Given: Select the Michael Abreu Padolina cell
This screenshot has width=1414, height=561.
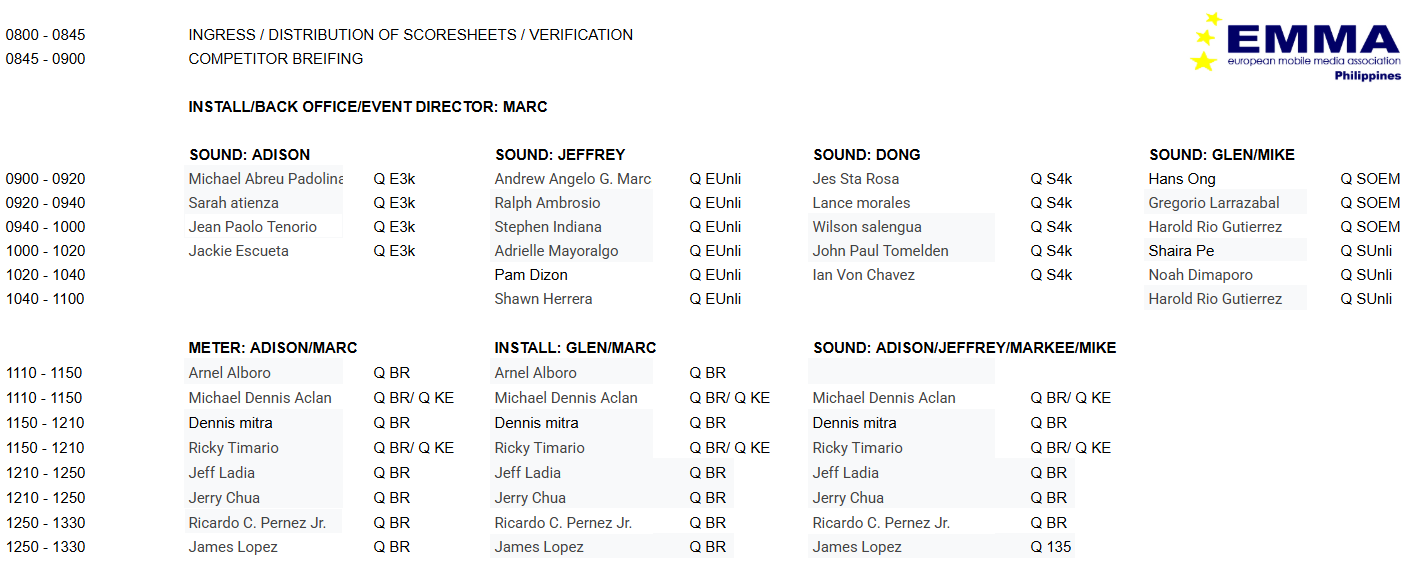Looking at the screenshot, I should (265, 179).
